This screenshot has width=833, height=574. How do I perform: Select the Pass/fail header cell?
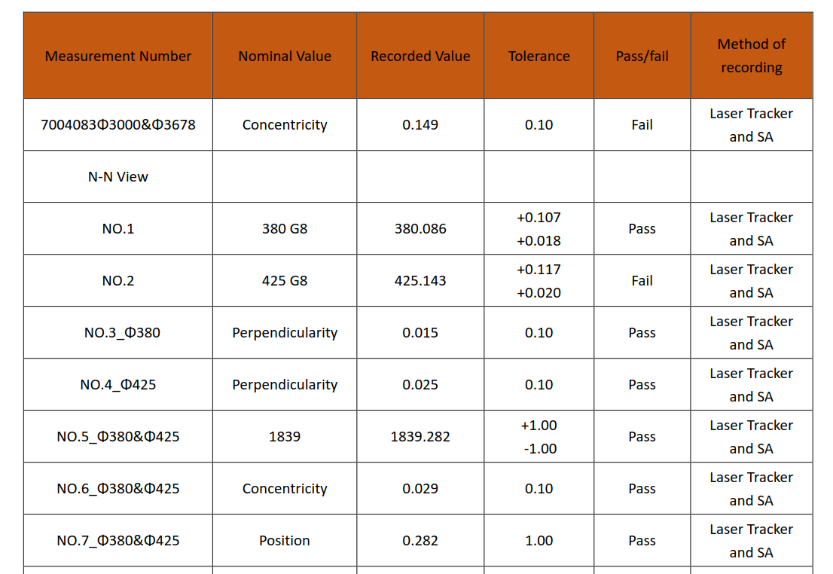(x=642, y=56)
